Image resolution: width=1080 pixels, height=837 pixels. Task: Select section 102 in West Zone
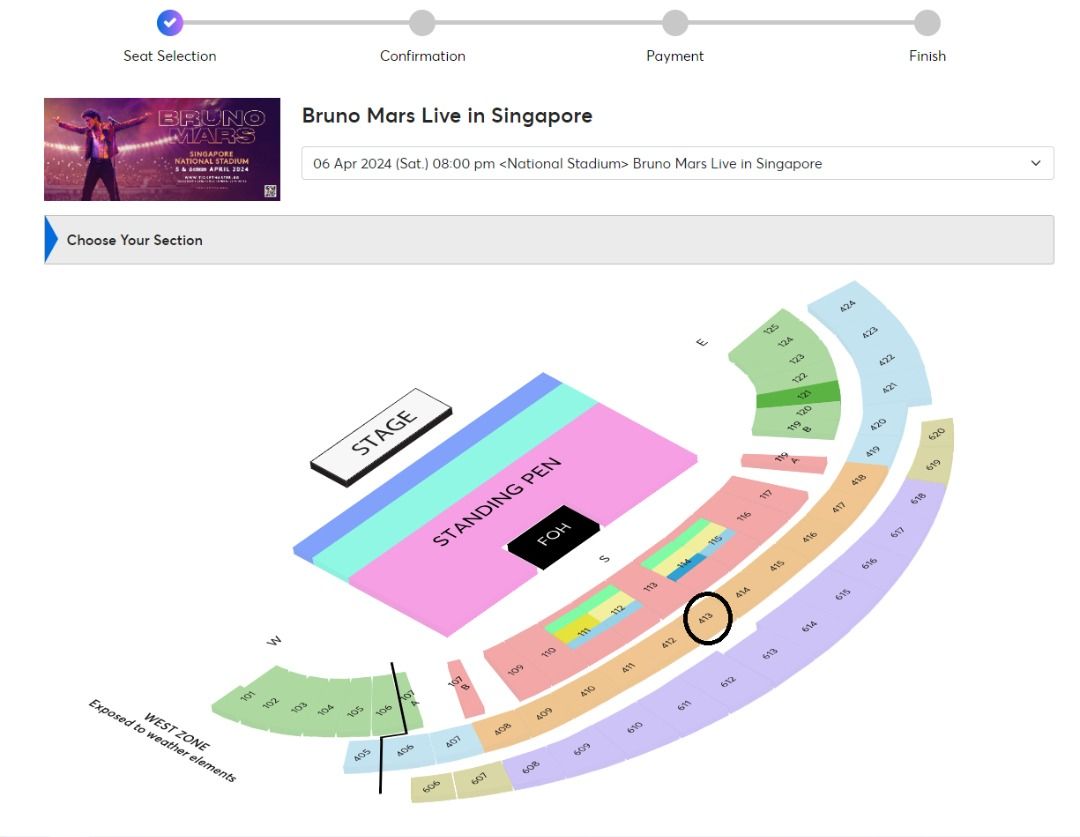pos(270,703)
